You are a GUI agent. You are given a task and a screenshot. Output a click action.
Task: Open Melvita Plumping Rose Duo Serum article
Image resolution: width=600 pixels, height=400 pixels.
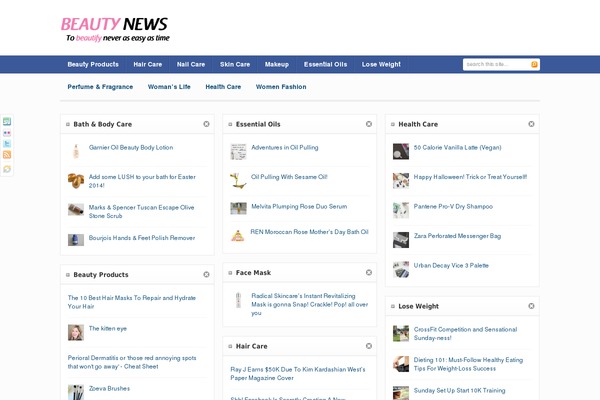(299, 206)
